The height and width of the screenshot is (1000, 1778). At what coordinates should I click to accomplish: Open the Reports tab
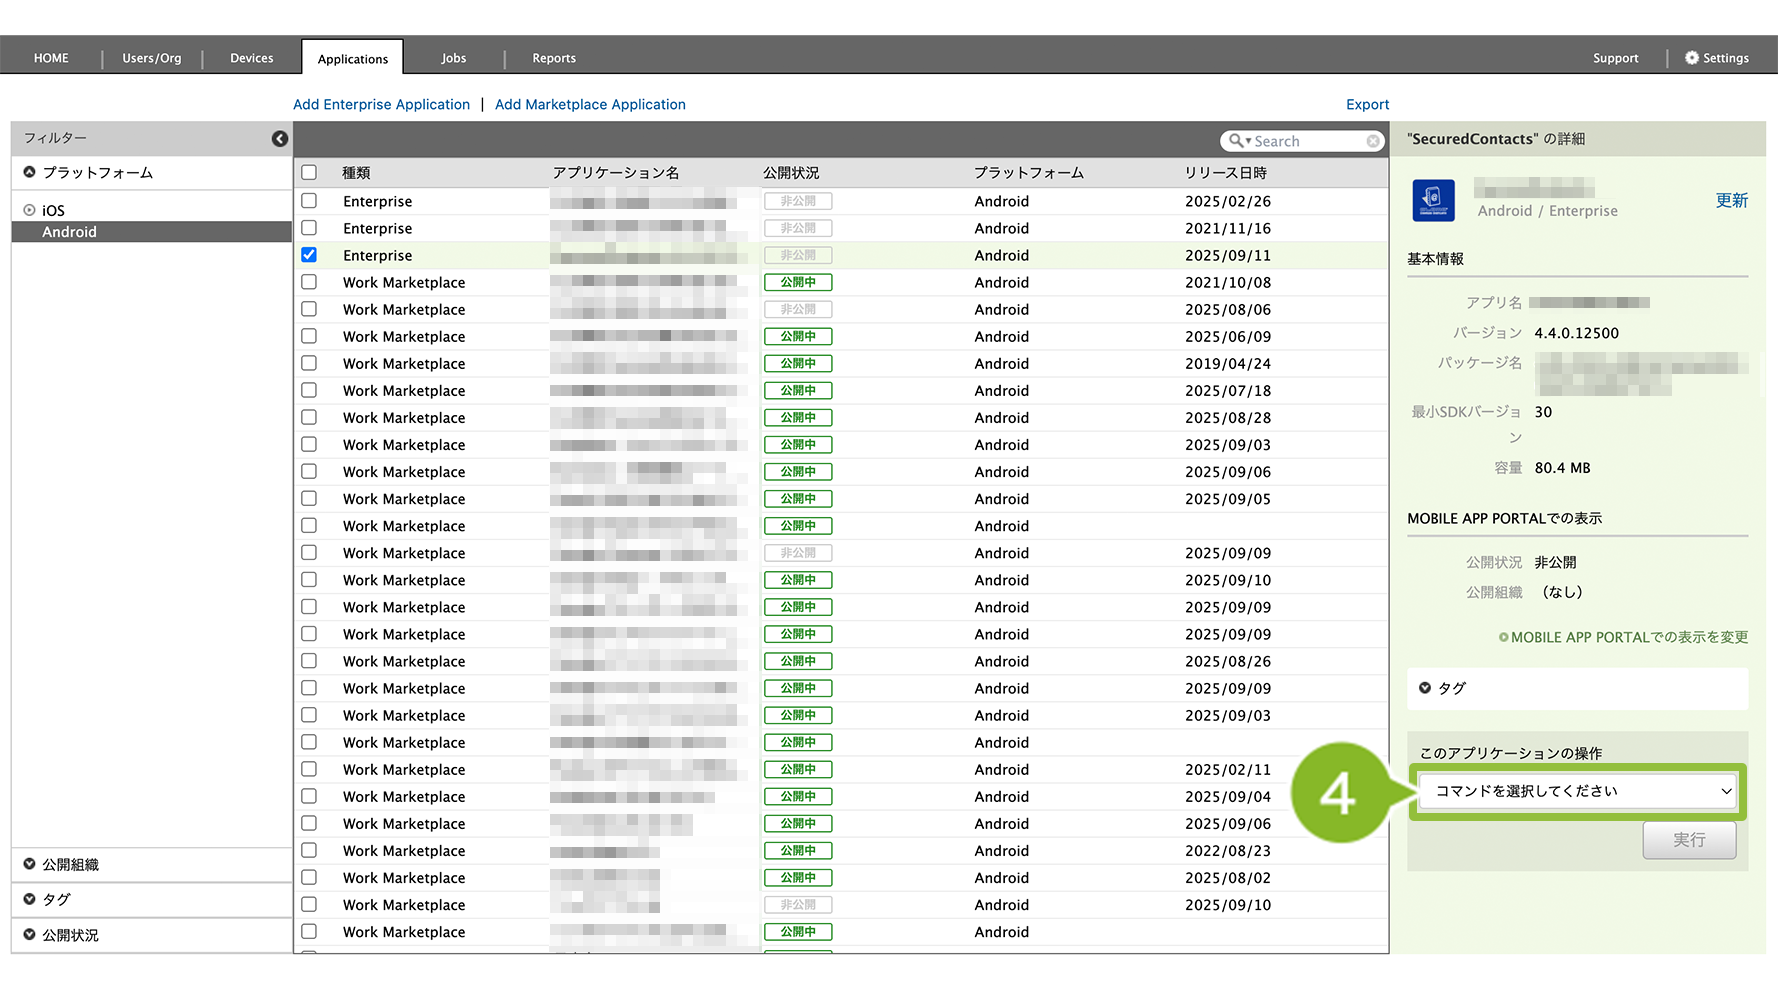coord(553,58)
